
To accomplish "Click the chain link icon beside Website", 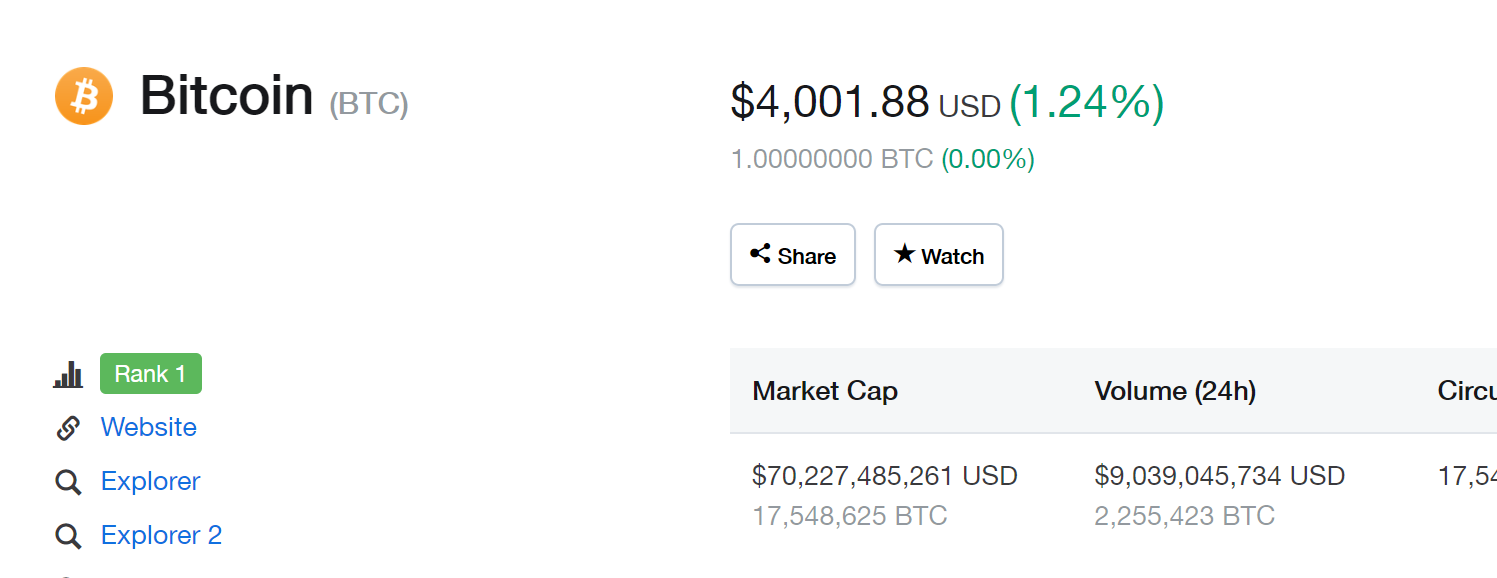I will (68, 428).
